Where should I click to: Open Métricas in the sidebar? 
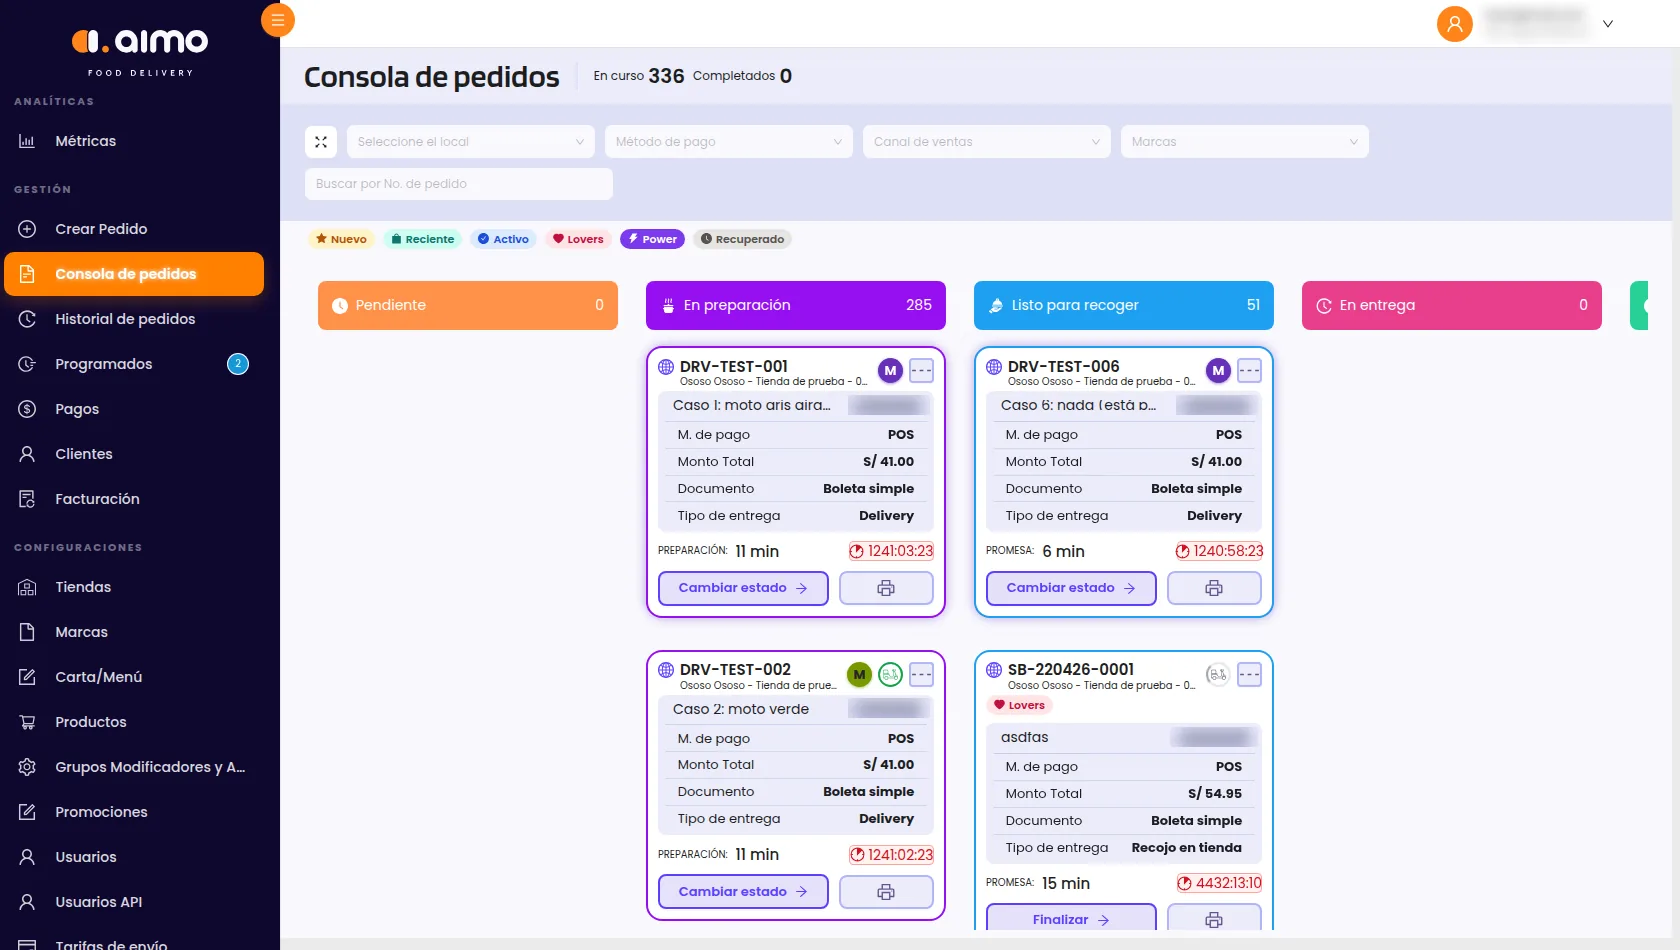coord(134,141)
